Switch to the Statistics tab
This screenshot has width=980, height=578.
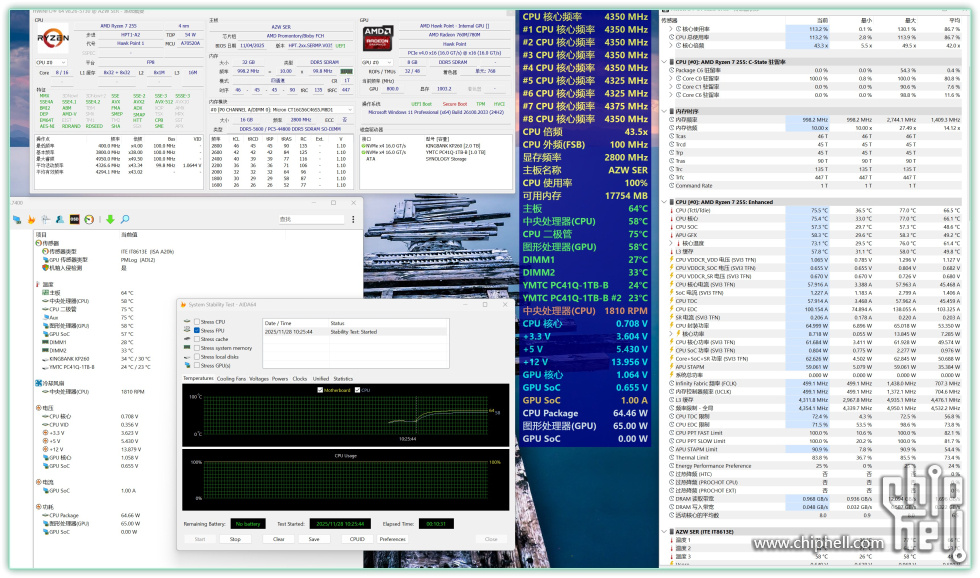343,379
